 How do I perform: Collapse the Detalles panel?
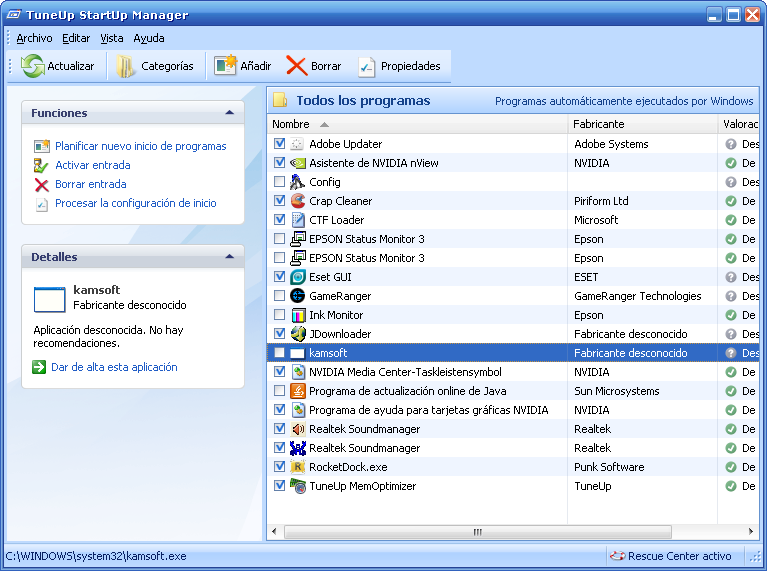[230, 257]
